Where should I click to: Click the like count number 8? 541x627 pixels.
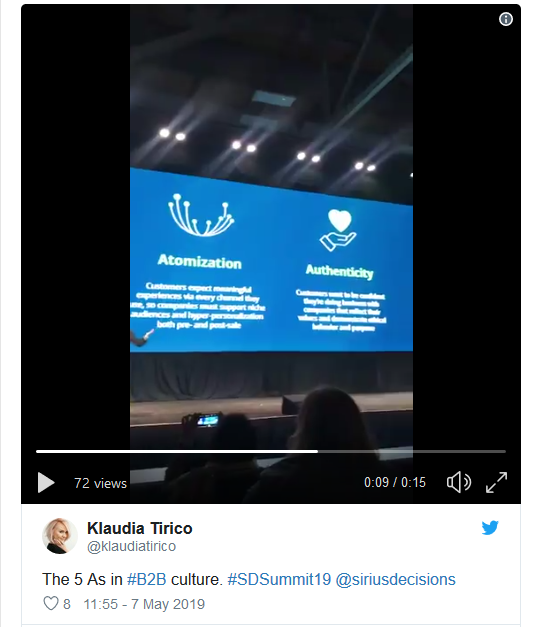[67, 604]
